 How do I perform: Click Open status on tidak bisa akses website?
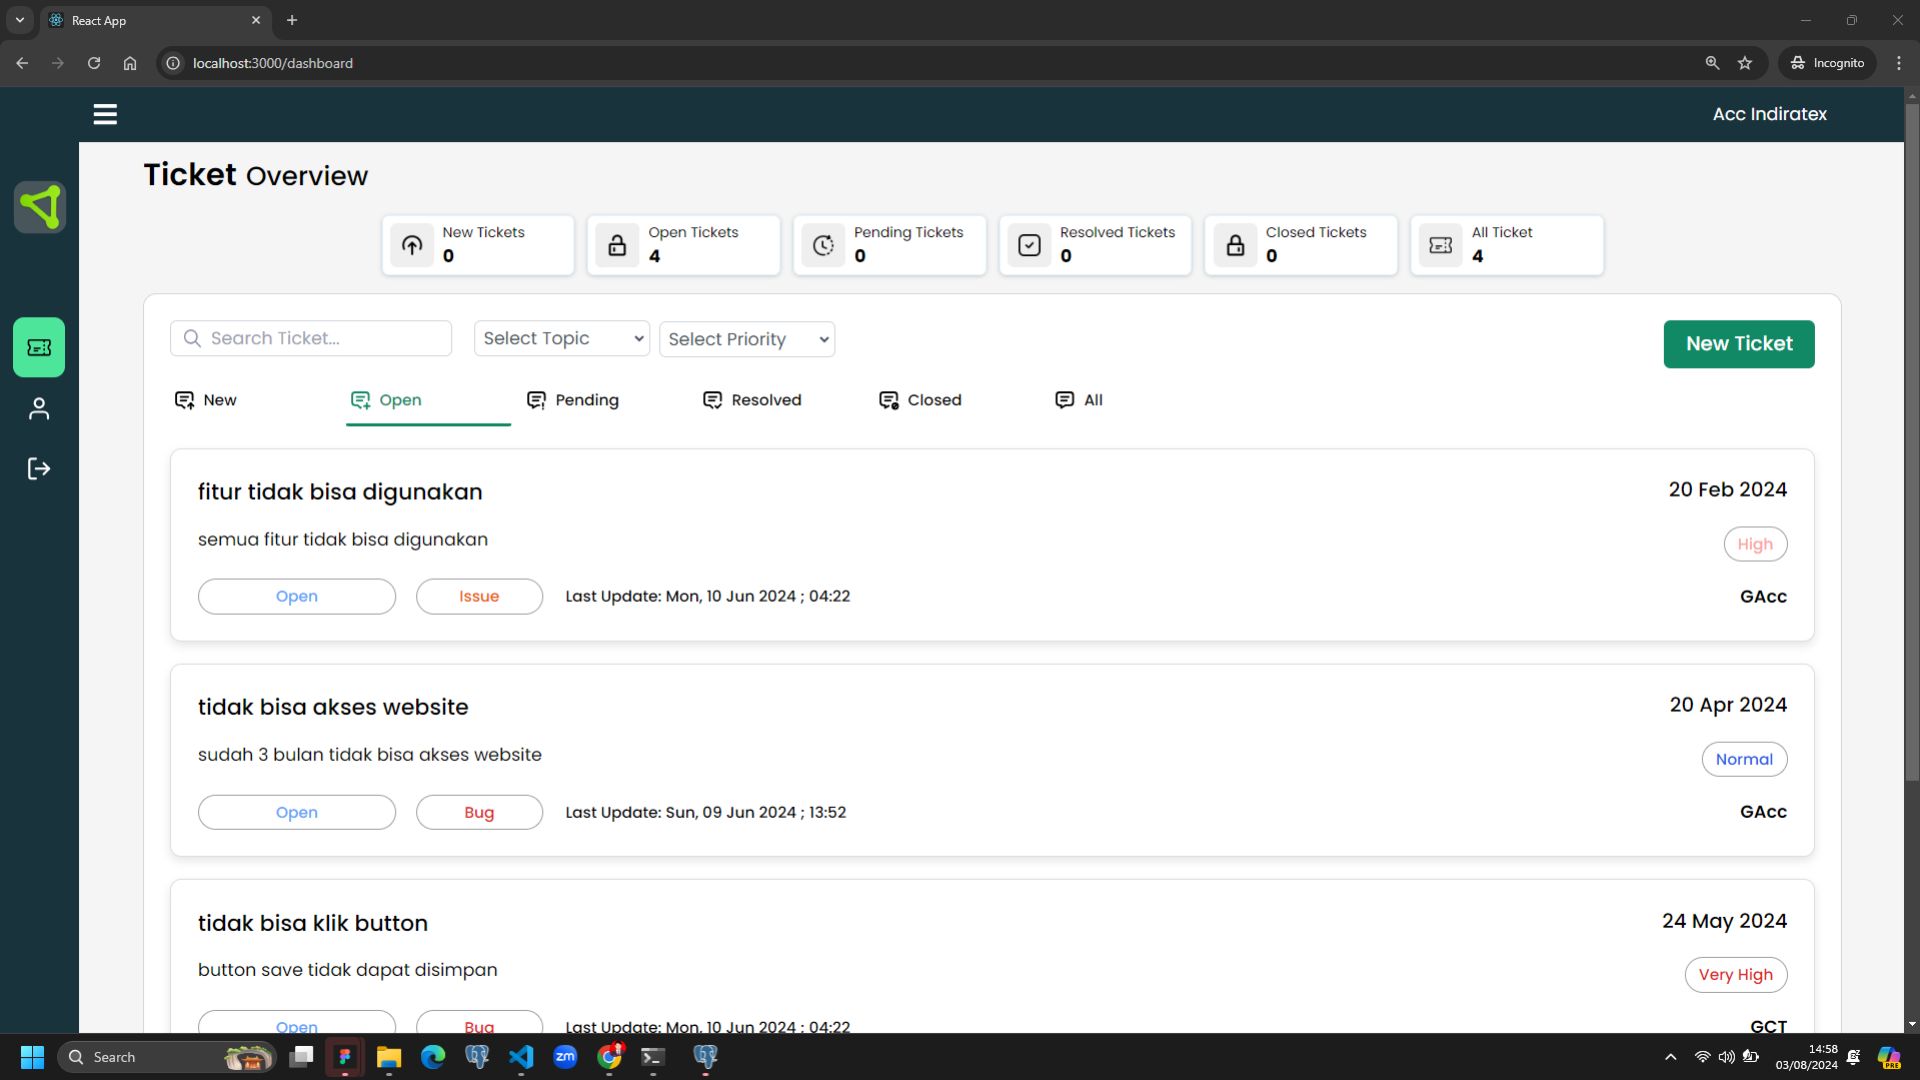click(x=297, y=812)
